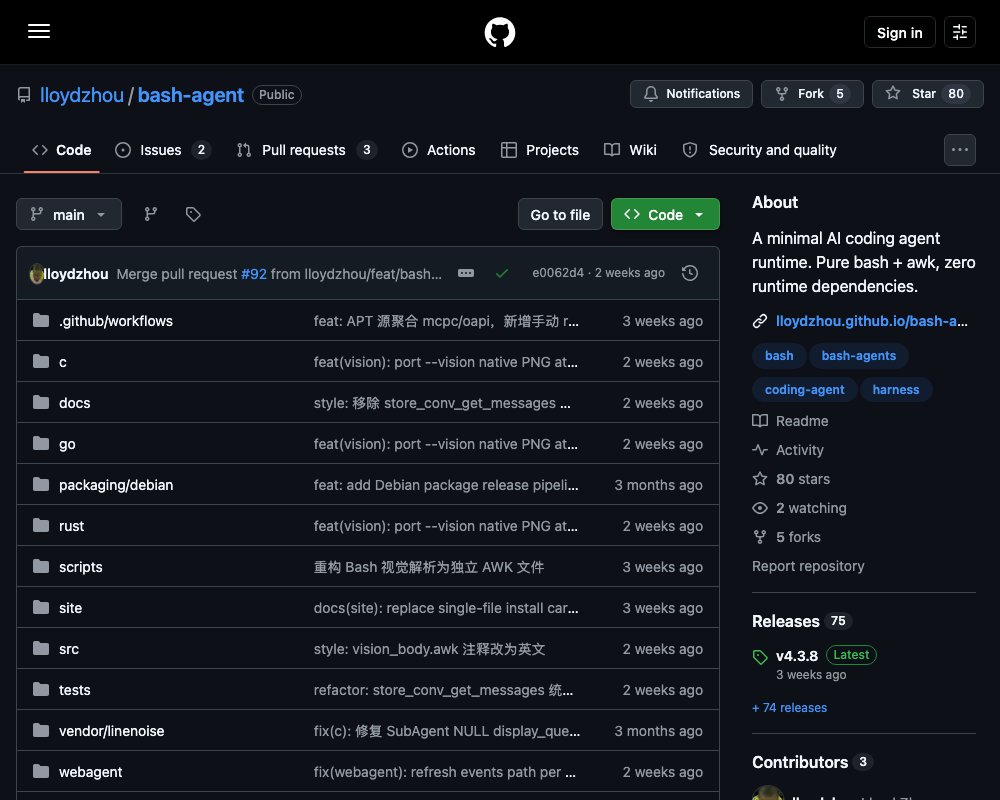Open lloydzhou owner profile link
This screenshot has height=800, width=1000.
tap(82, 95)
